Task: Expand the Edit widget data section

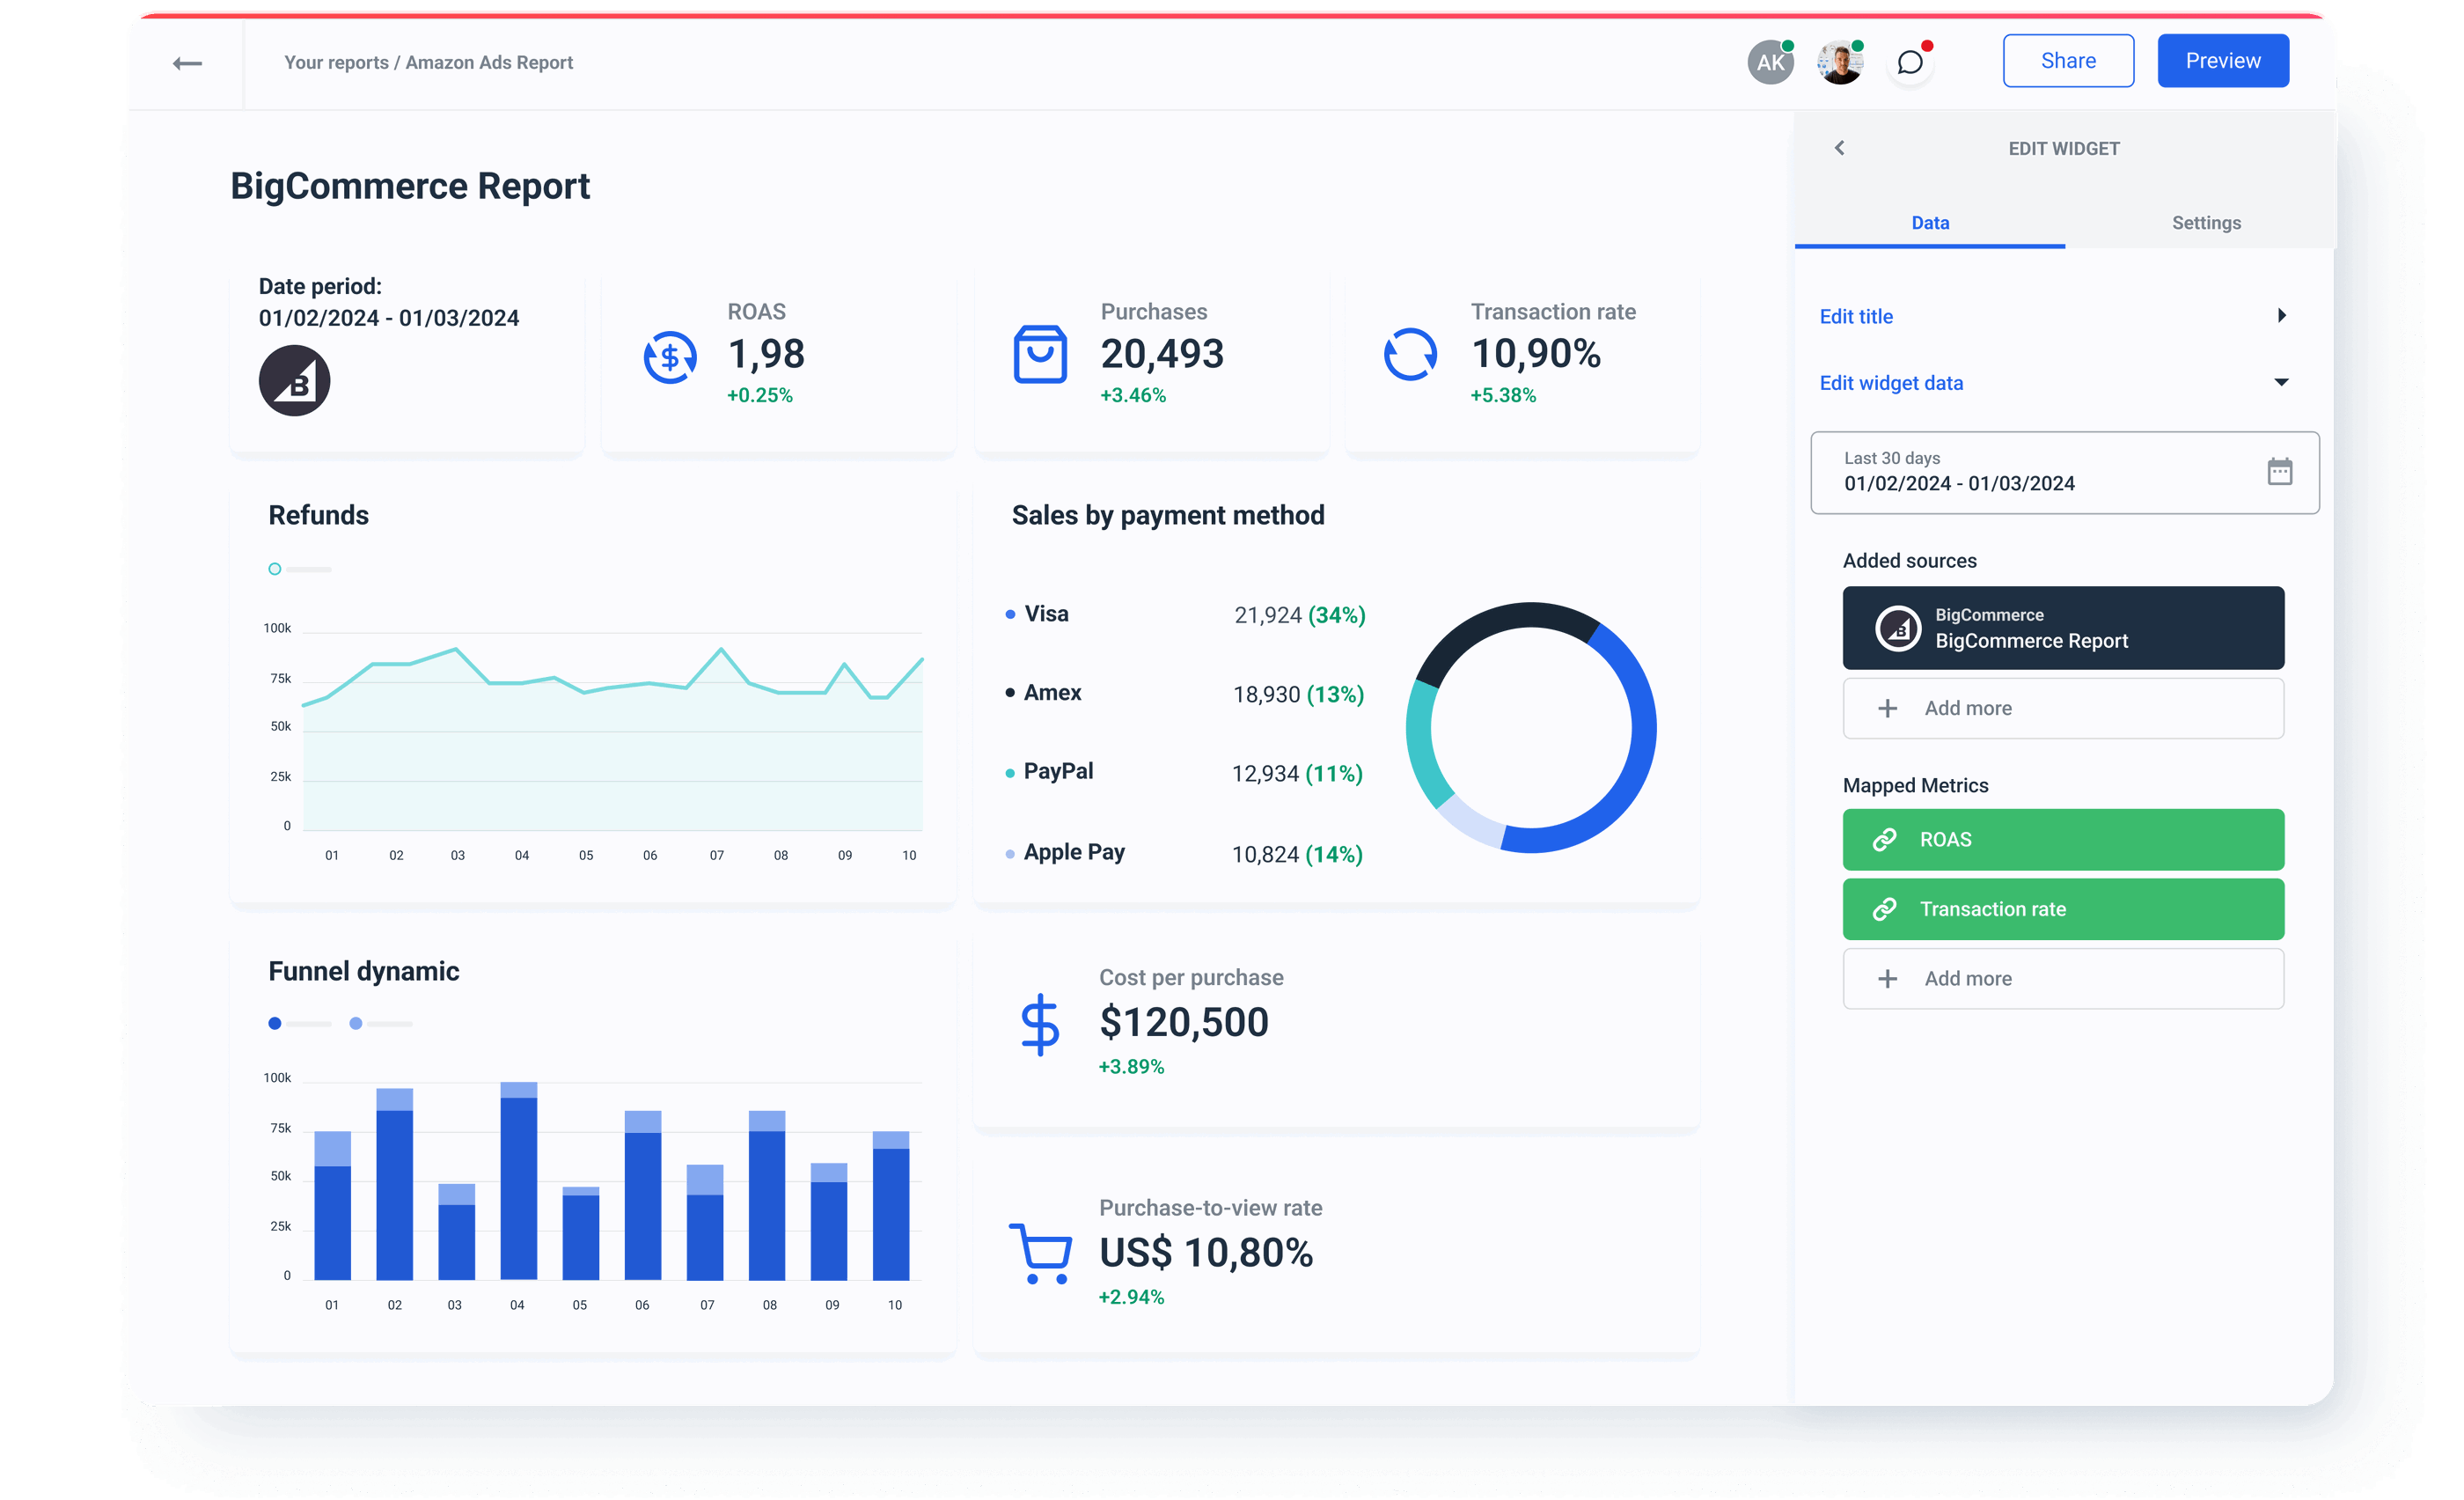Action: [2281, 382]
